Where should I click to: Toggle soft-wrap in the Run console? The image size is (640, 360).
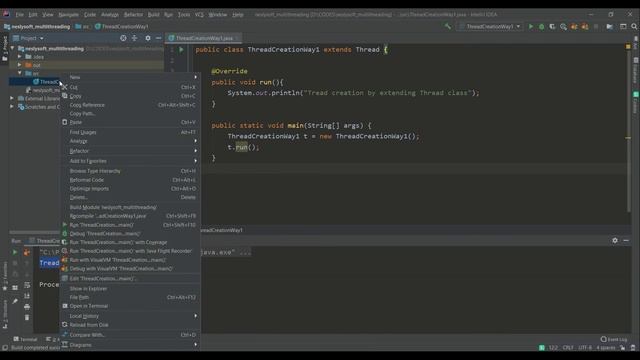tap(27, 285)
